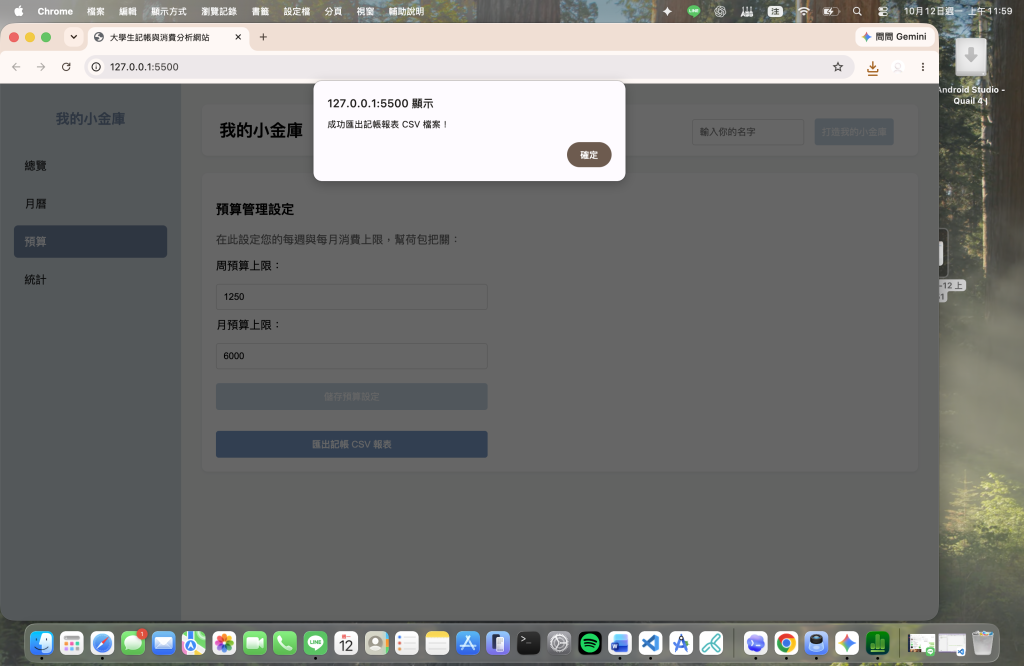
Task: Focus the 輸入你的名字 name field
Action: (748, 132)
